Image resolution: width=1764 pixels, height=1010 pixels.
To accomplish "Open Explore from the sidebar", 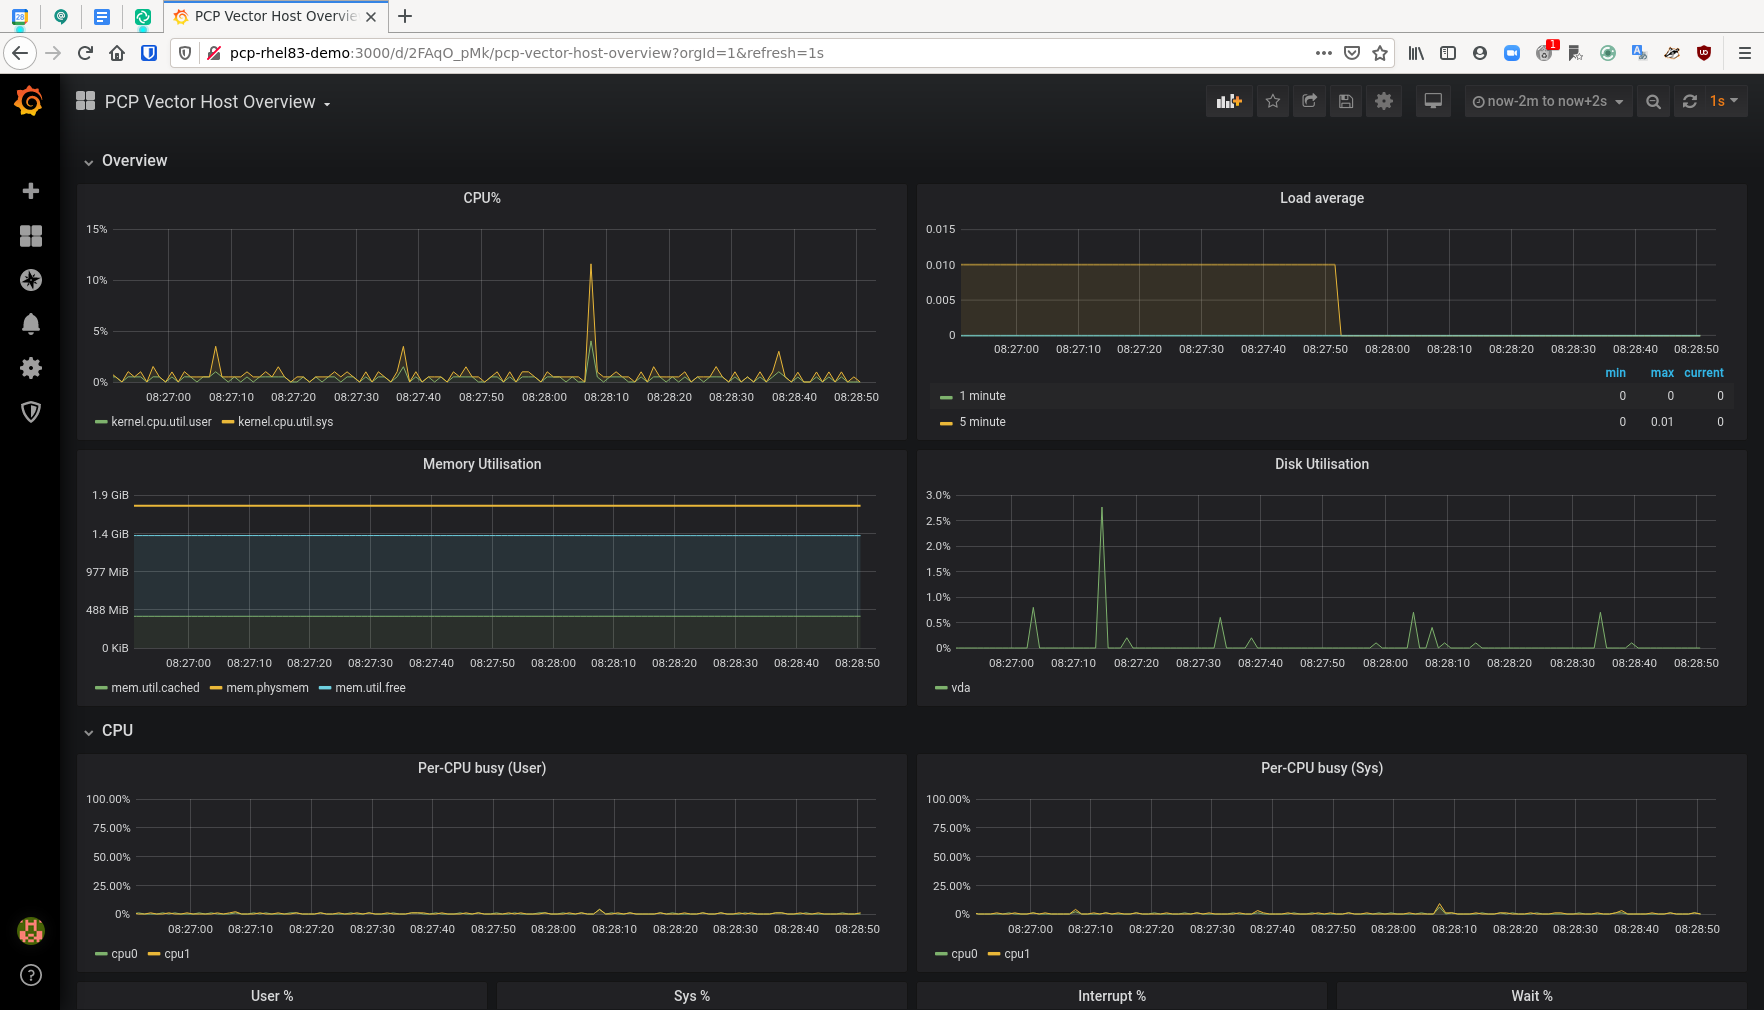I will (31, 280).
